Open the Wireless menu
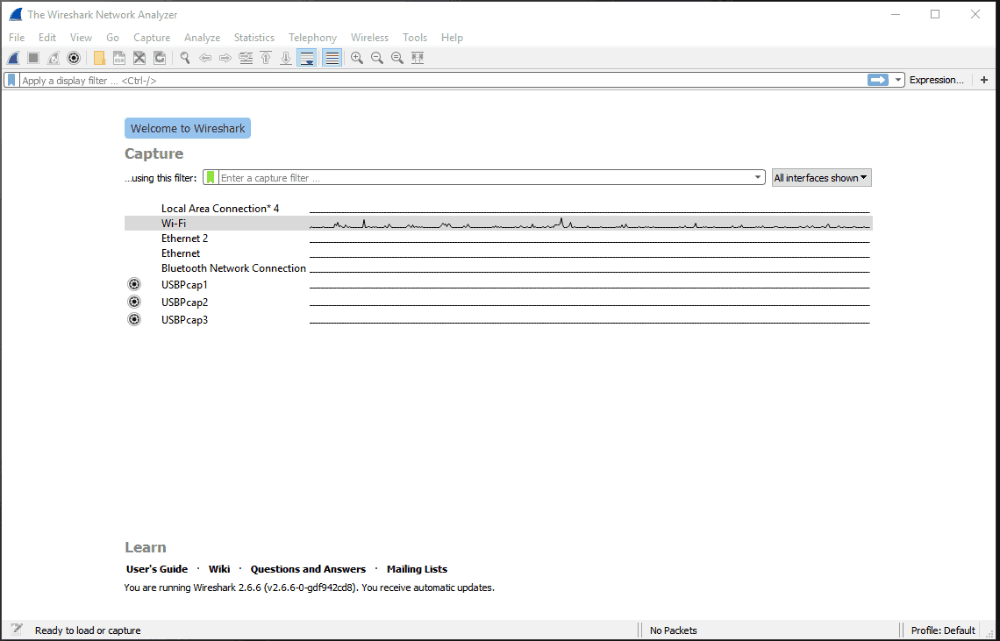 tap(370, 38)
